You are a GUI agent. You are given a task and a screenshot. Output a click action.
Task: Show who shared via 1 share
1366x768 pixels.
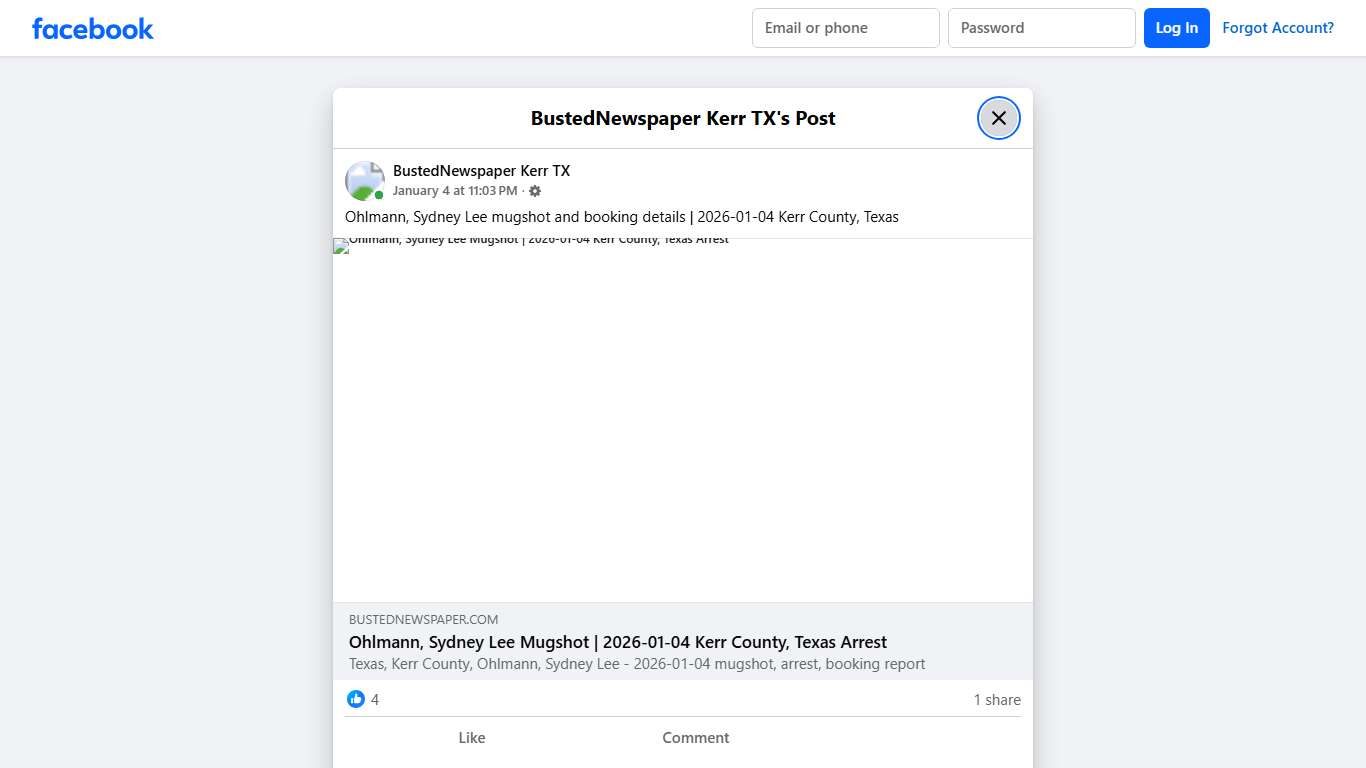pyautogui.click(x=996, y=700)
